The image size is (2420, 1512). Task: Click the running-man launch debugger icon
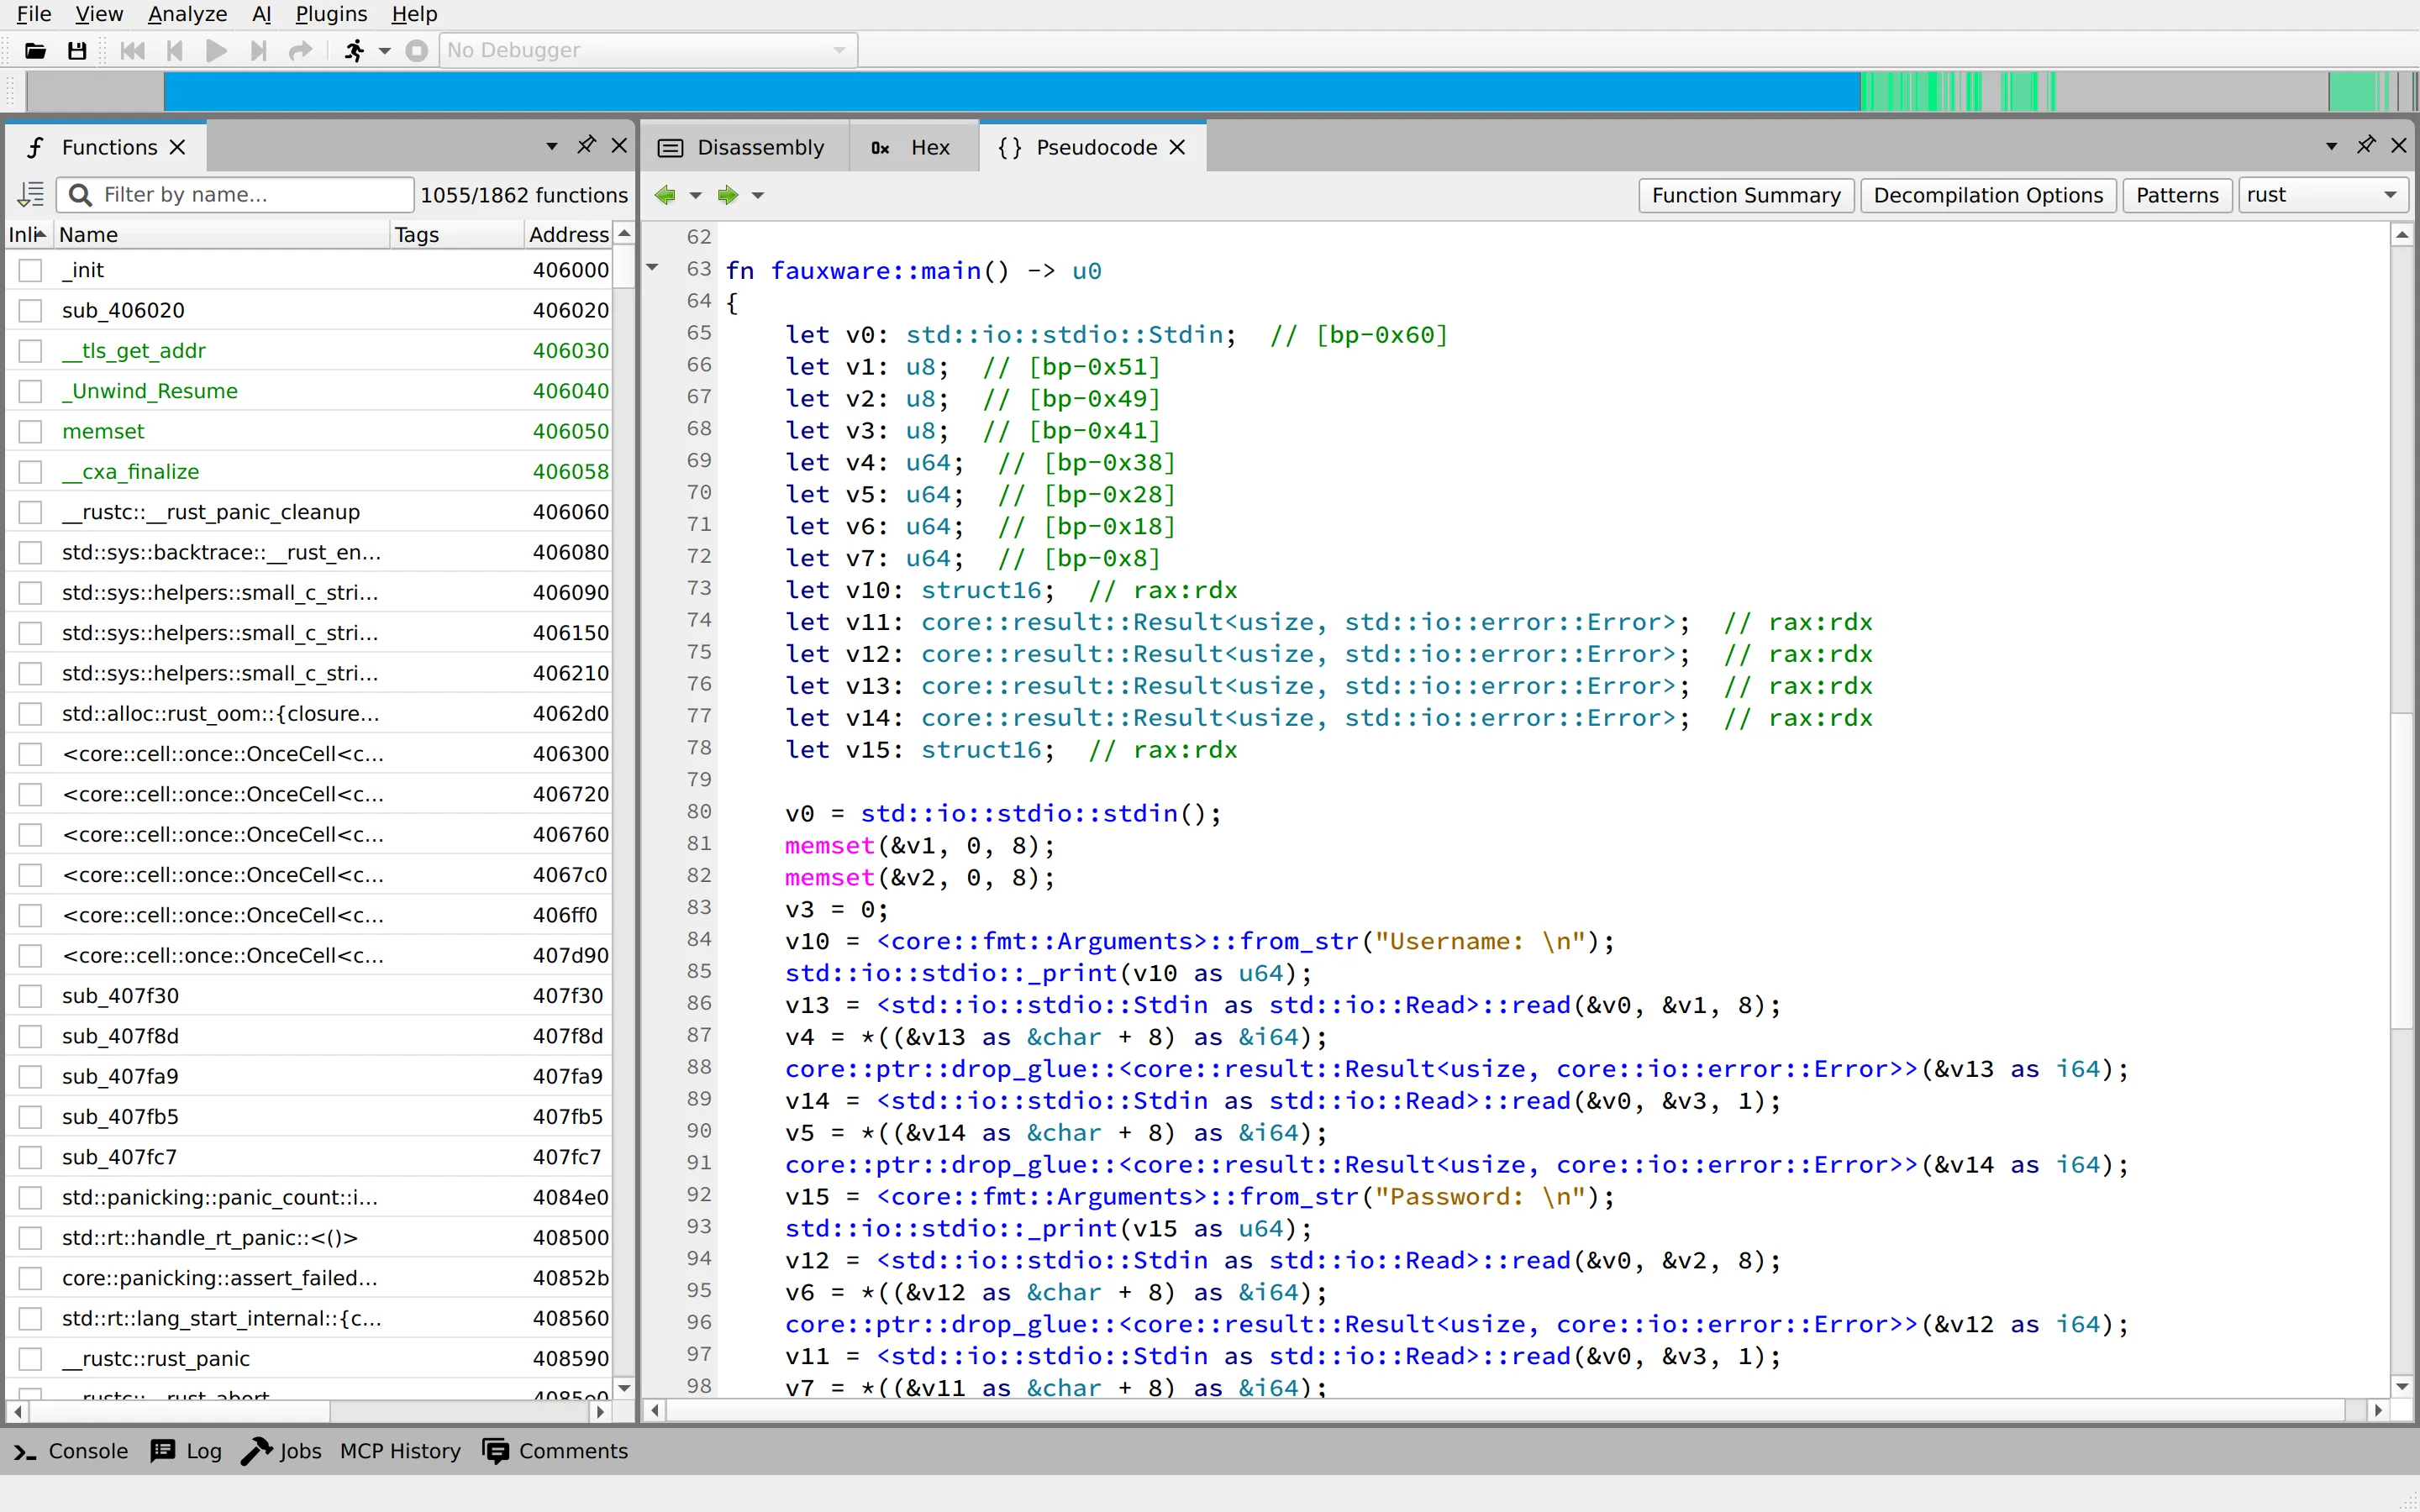[x=354, y=51]
